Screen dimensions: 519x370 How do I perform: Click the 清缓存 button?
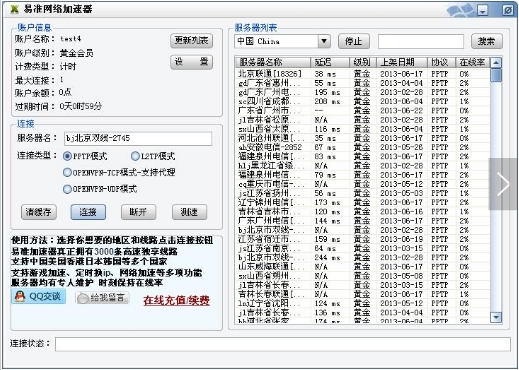pyautogui.click(x=39, y=212)
